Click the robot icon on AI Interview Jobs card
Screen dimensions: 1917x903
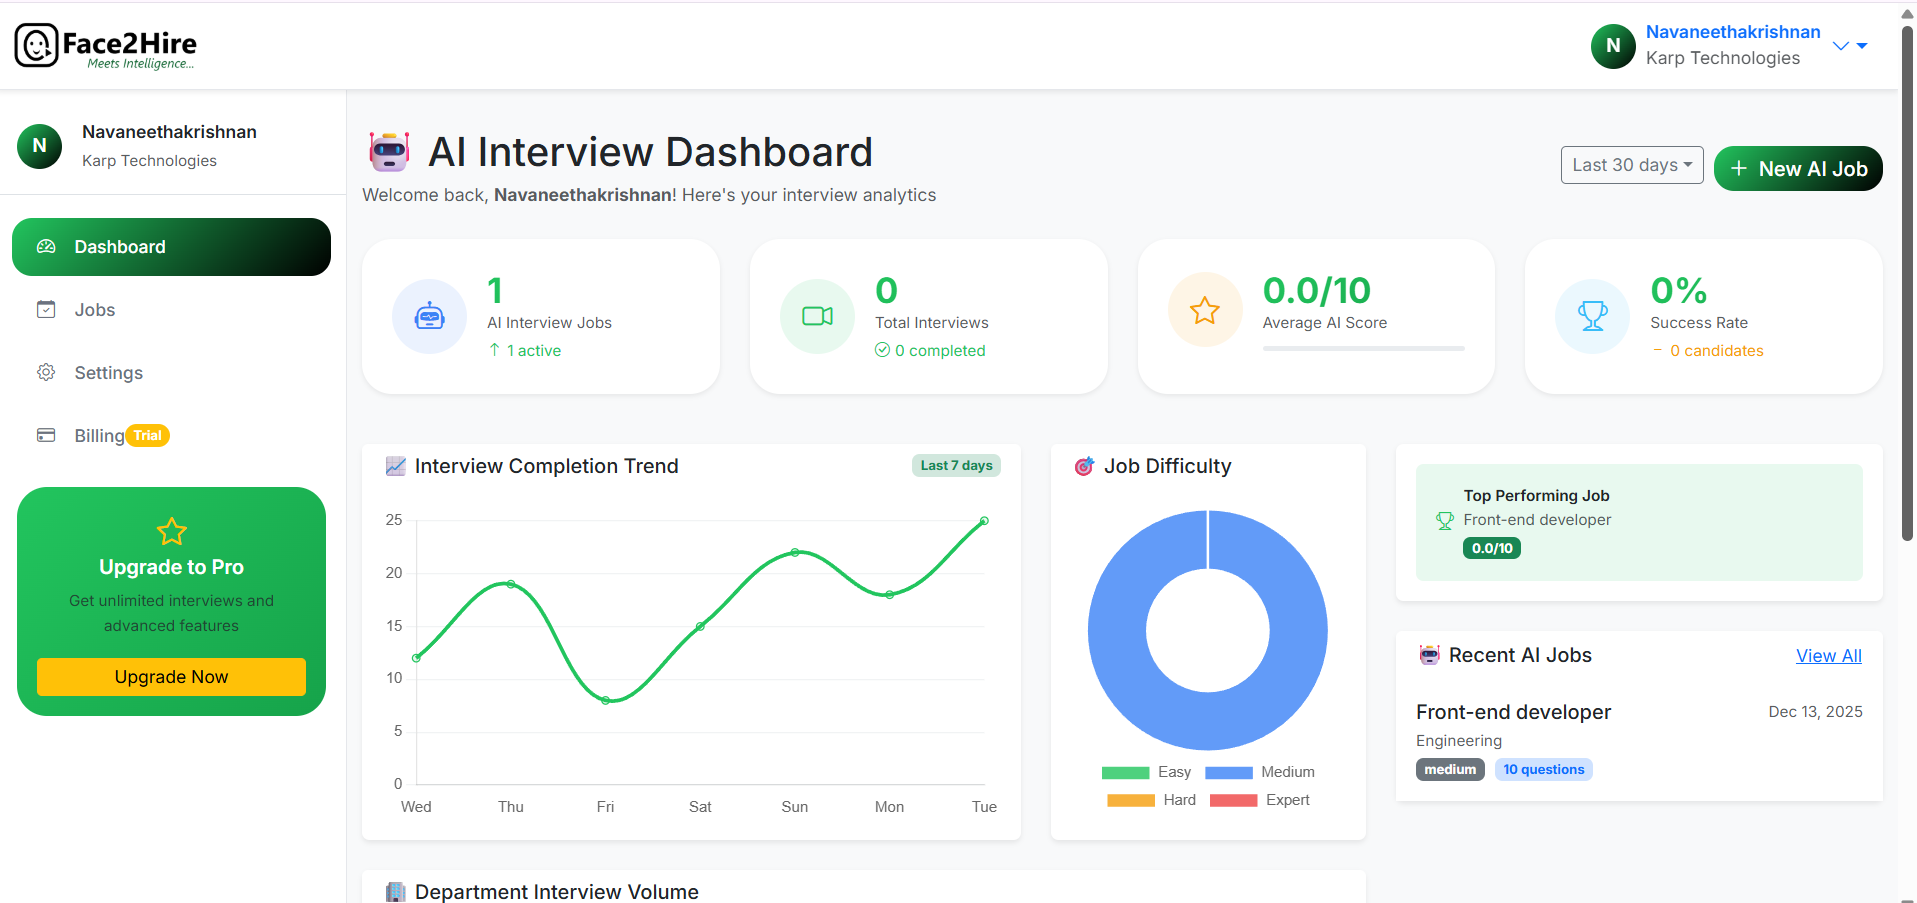(429, 316)
